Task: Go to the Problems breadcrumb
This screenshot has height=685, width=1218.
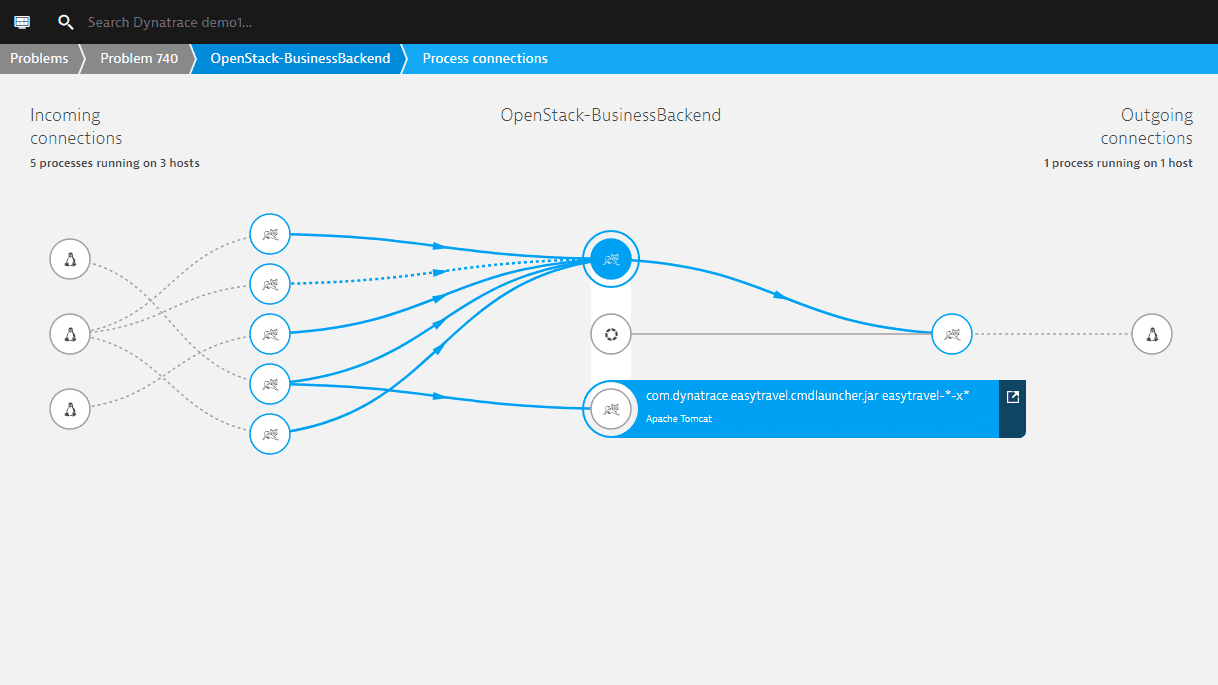Action: tap(40, 58)
